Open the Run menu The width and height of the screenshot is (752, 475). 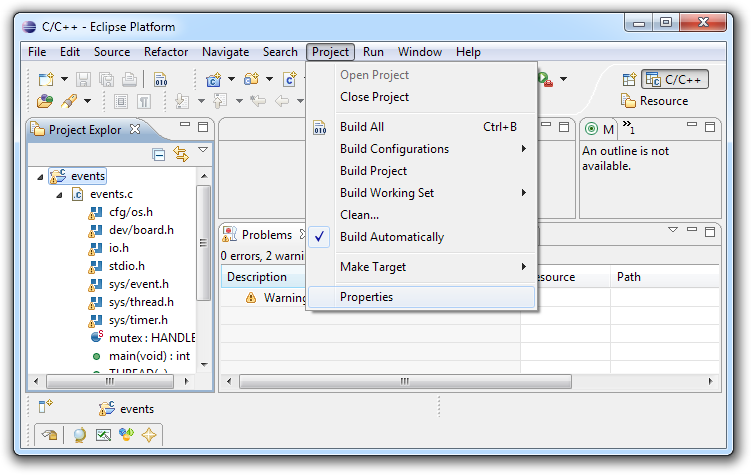(373, 52)
